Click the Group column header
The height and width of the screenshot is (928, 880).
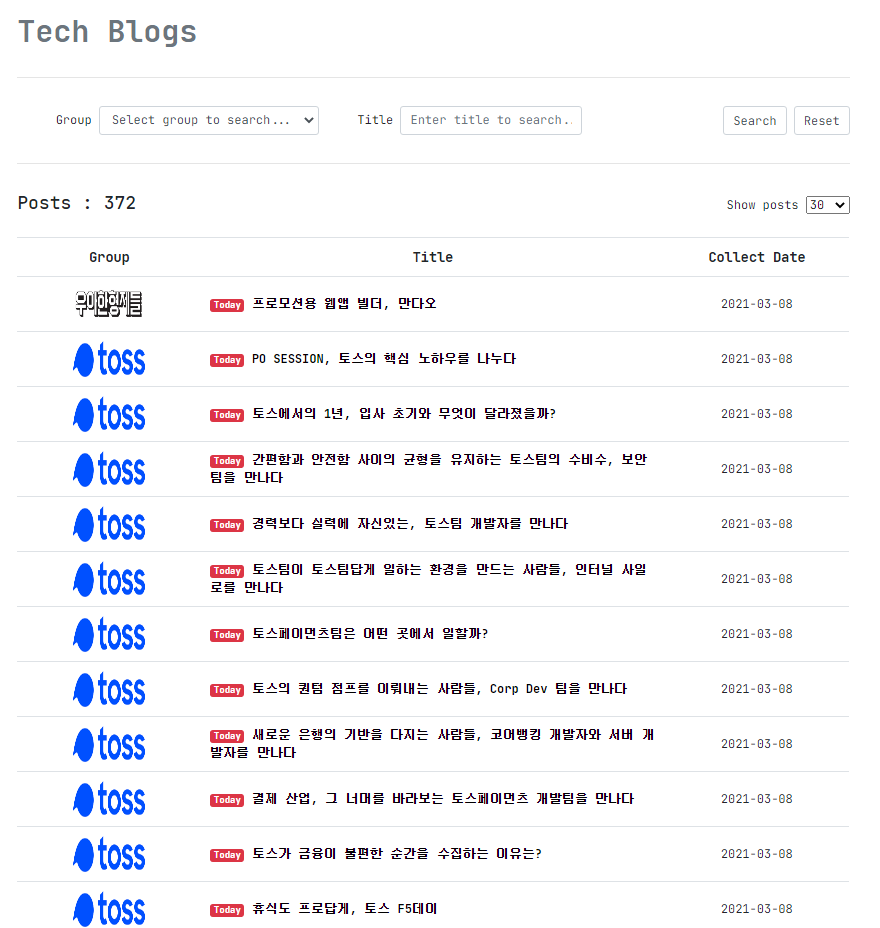(109, 257)
